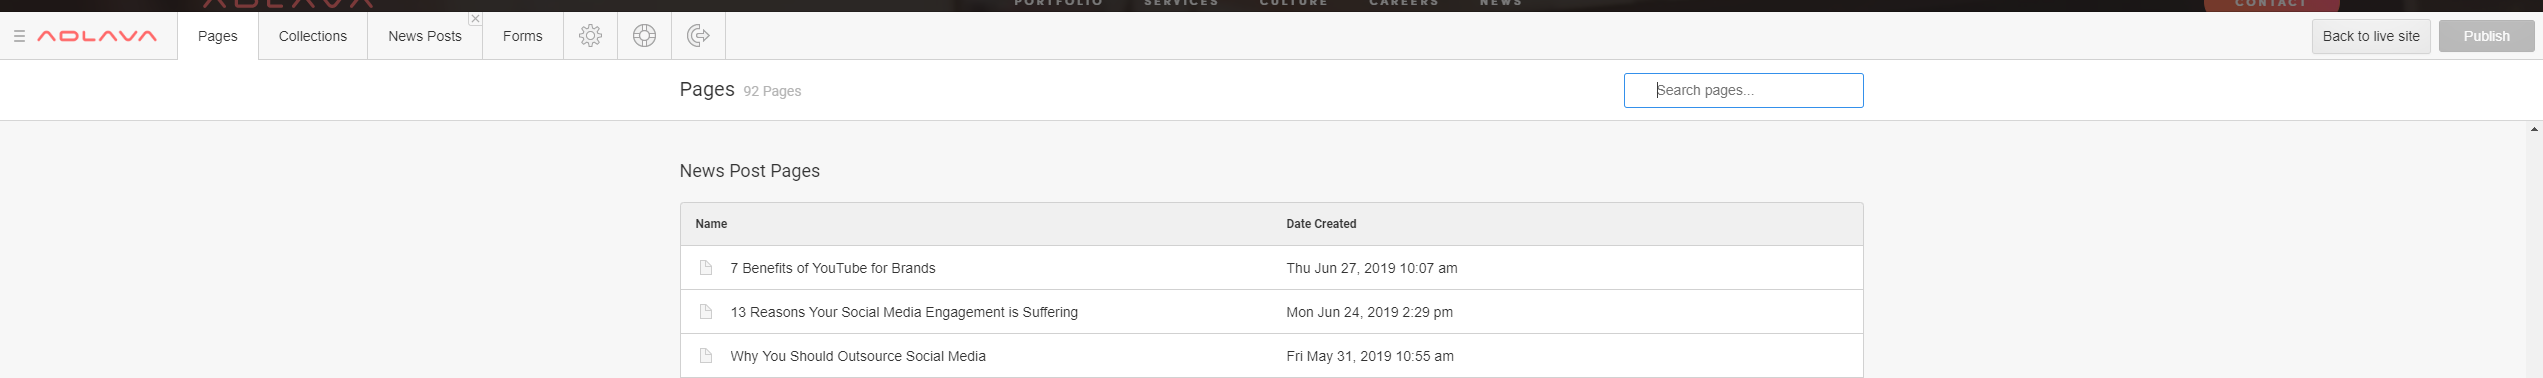Click the Publish button
This screenshot has height=378, width=2543.
point(2486,36)
